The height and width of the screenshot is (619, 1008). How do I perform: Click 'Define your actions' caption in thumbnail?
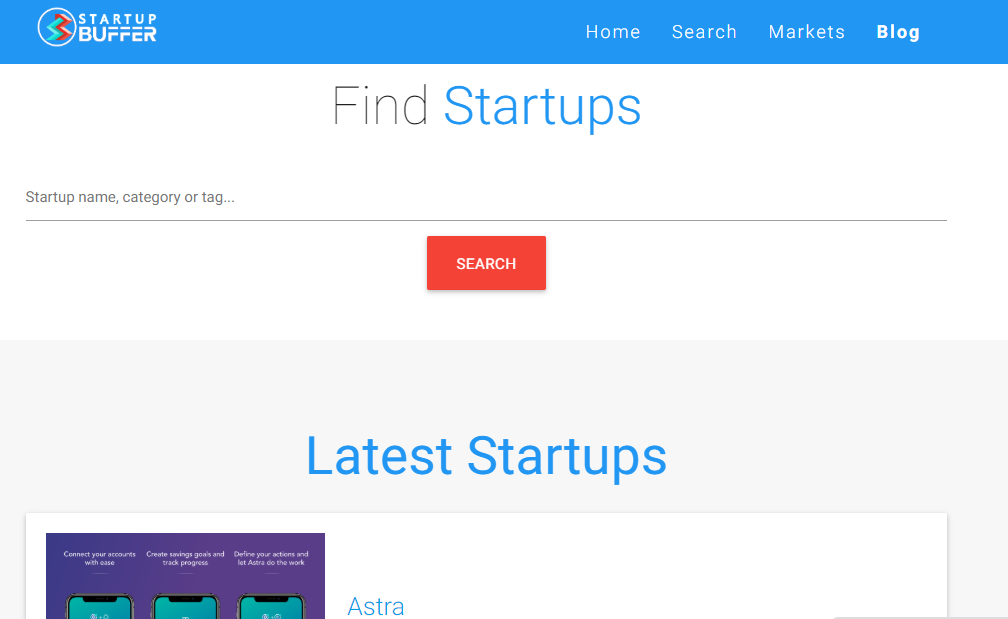point(271,558)
